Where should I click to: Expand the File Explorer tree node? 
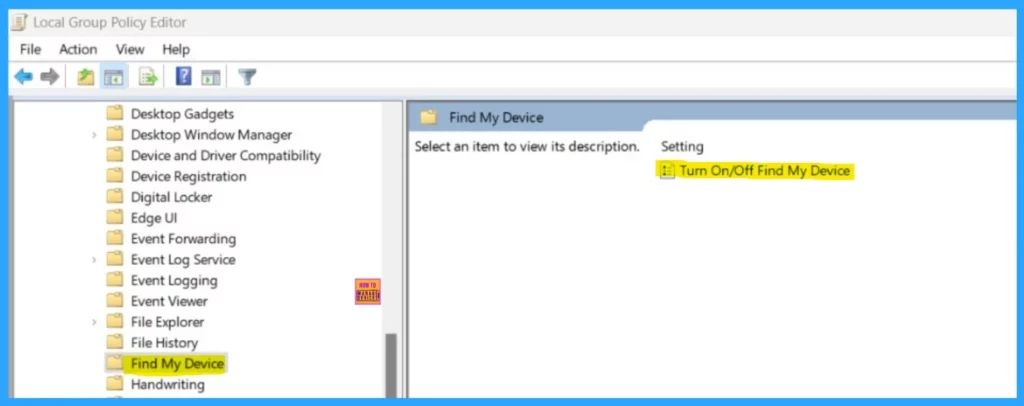(94, 322)
